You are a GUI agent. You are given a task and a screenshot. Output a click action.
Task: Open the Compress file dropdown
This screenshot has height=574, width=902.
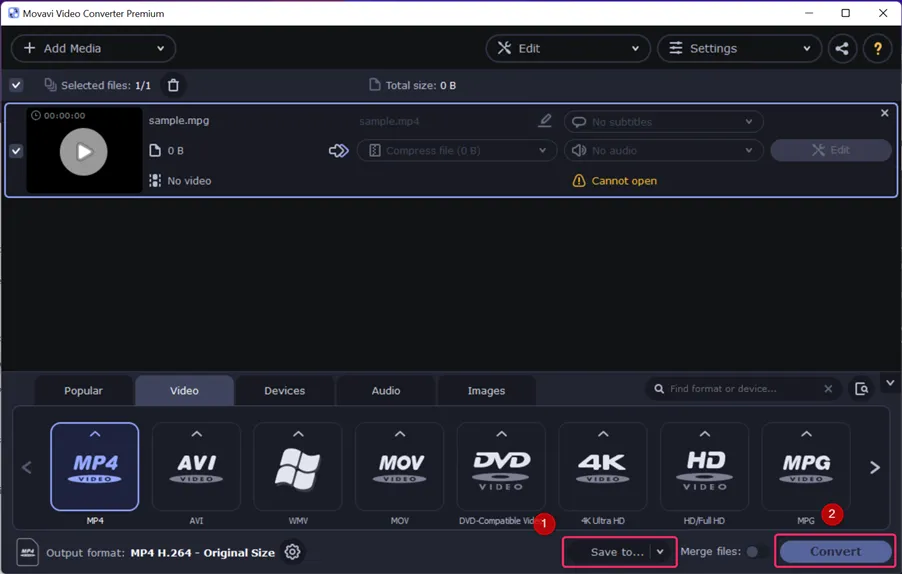pyautogui.click(x=457, y=151)
